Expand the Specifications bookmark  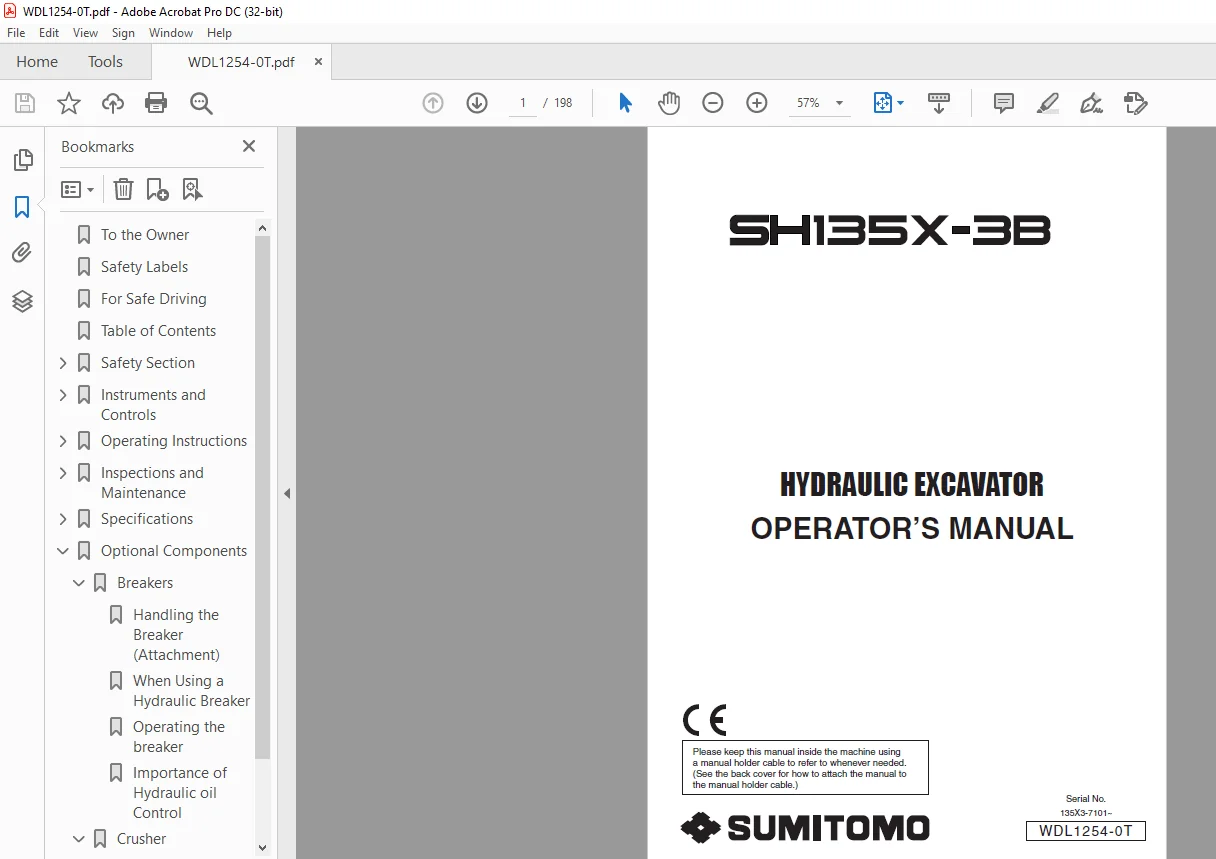point(63,519)
